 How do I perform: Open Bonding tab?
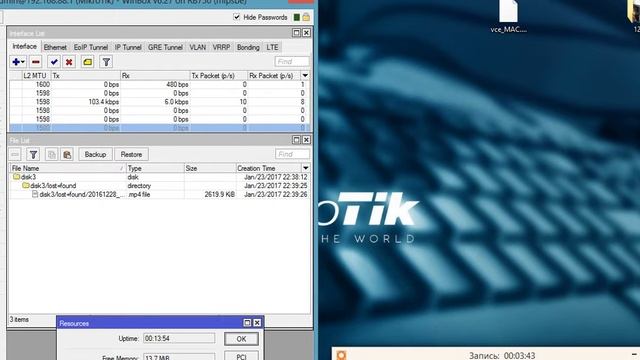tap(248, 47)
